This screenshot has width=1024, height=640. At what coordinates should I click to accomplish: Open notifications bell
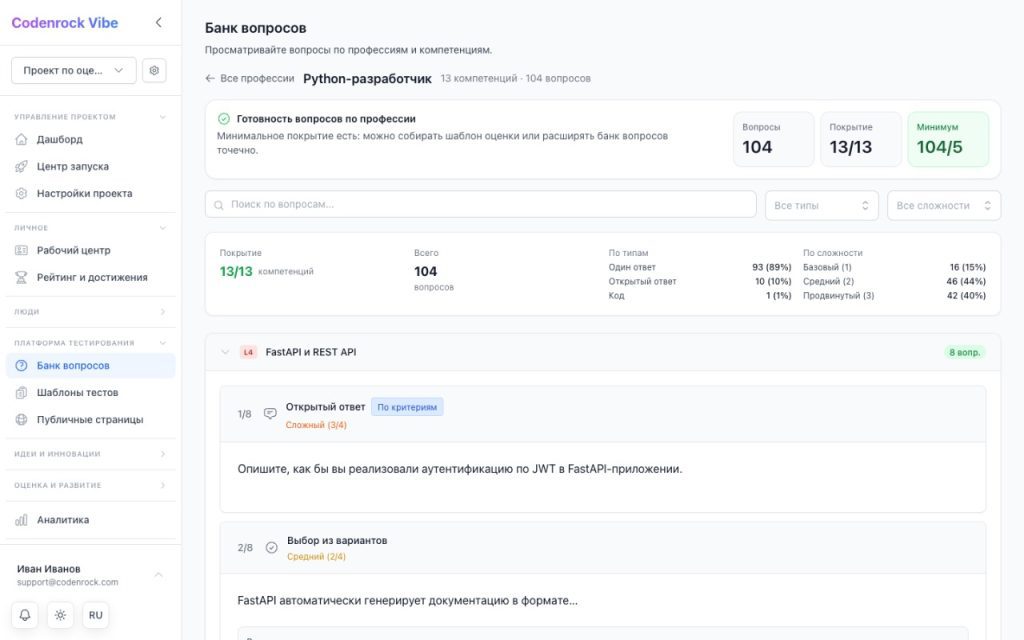tap(25, 615)
